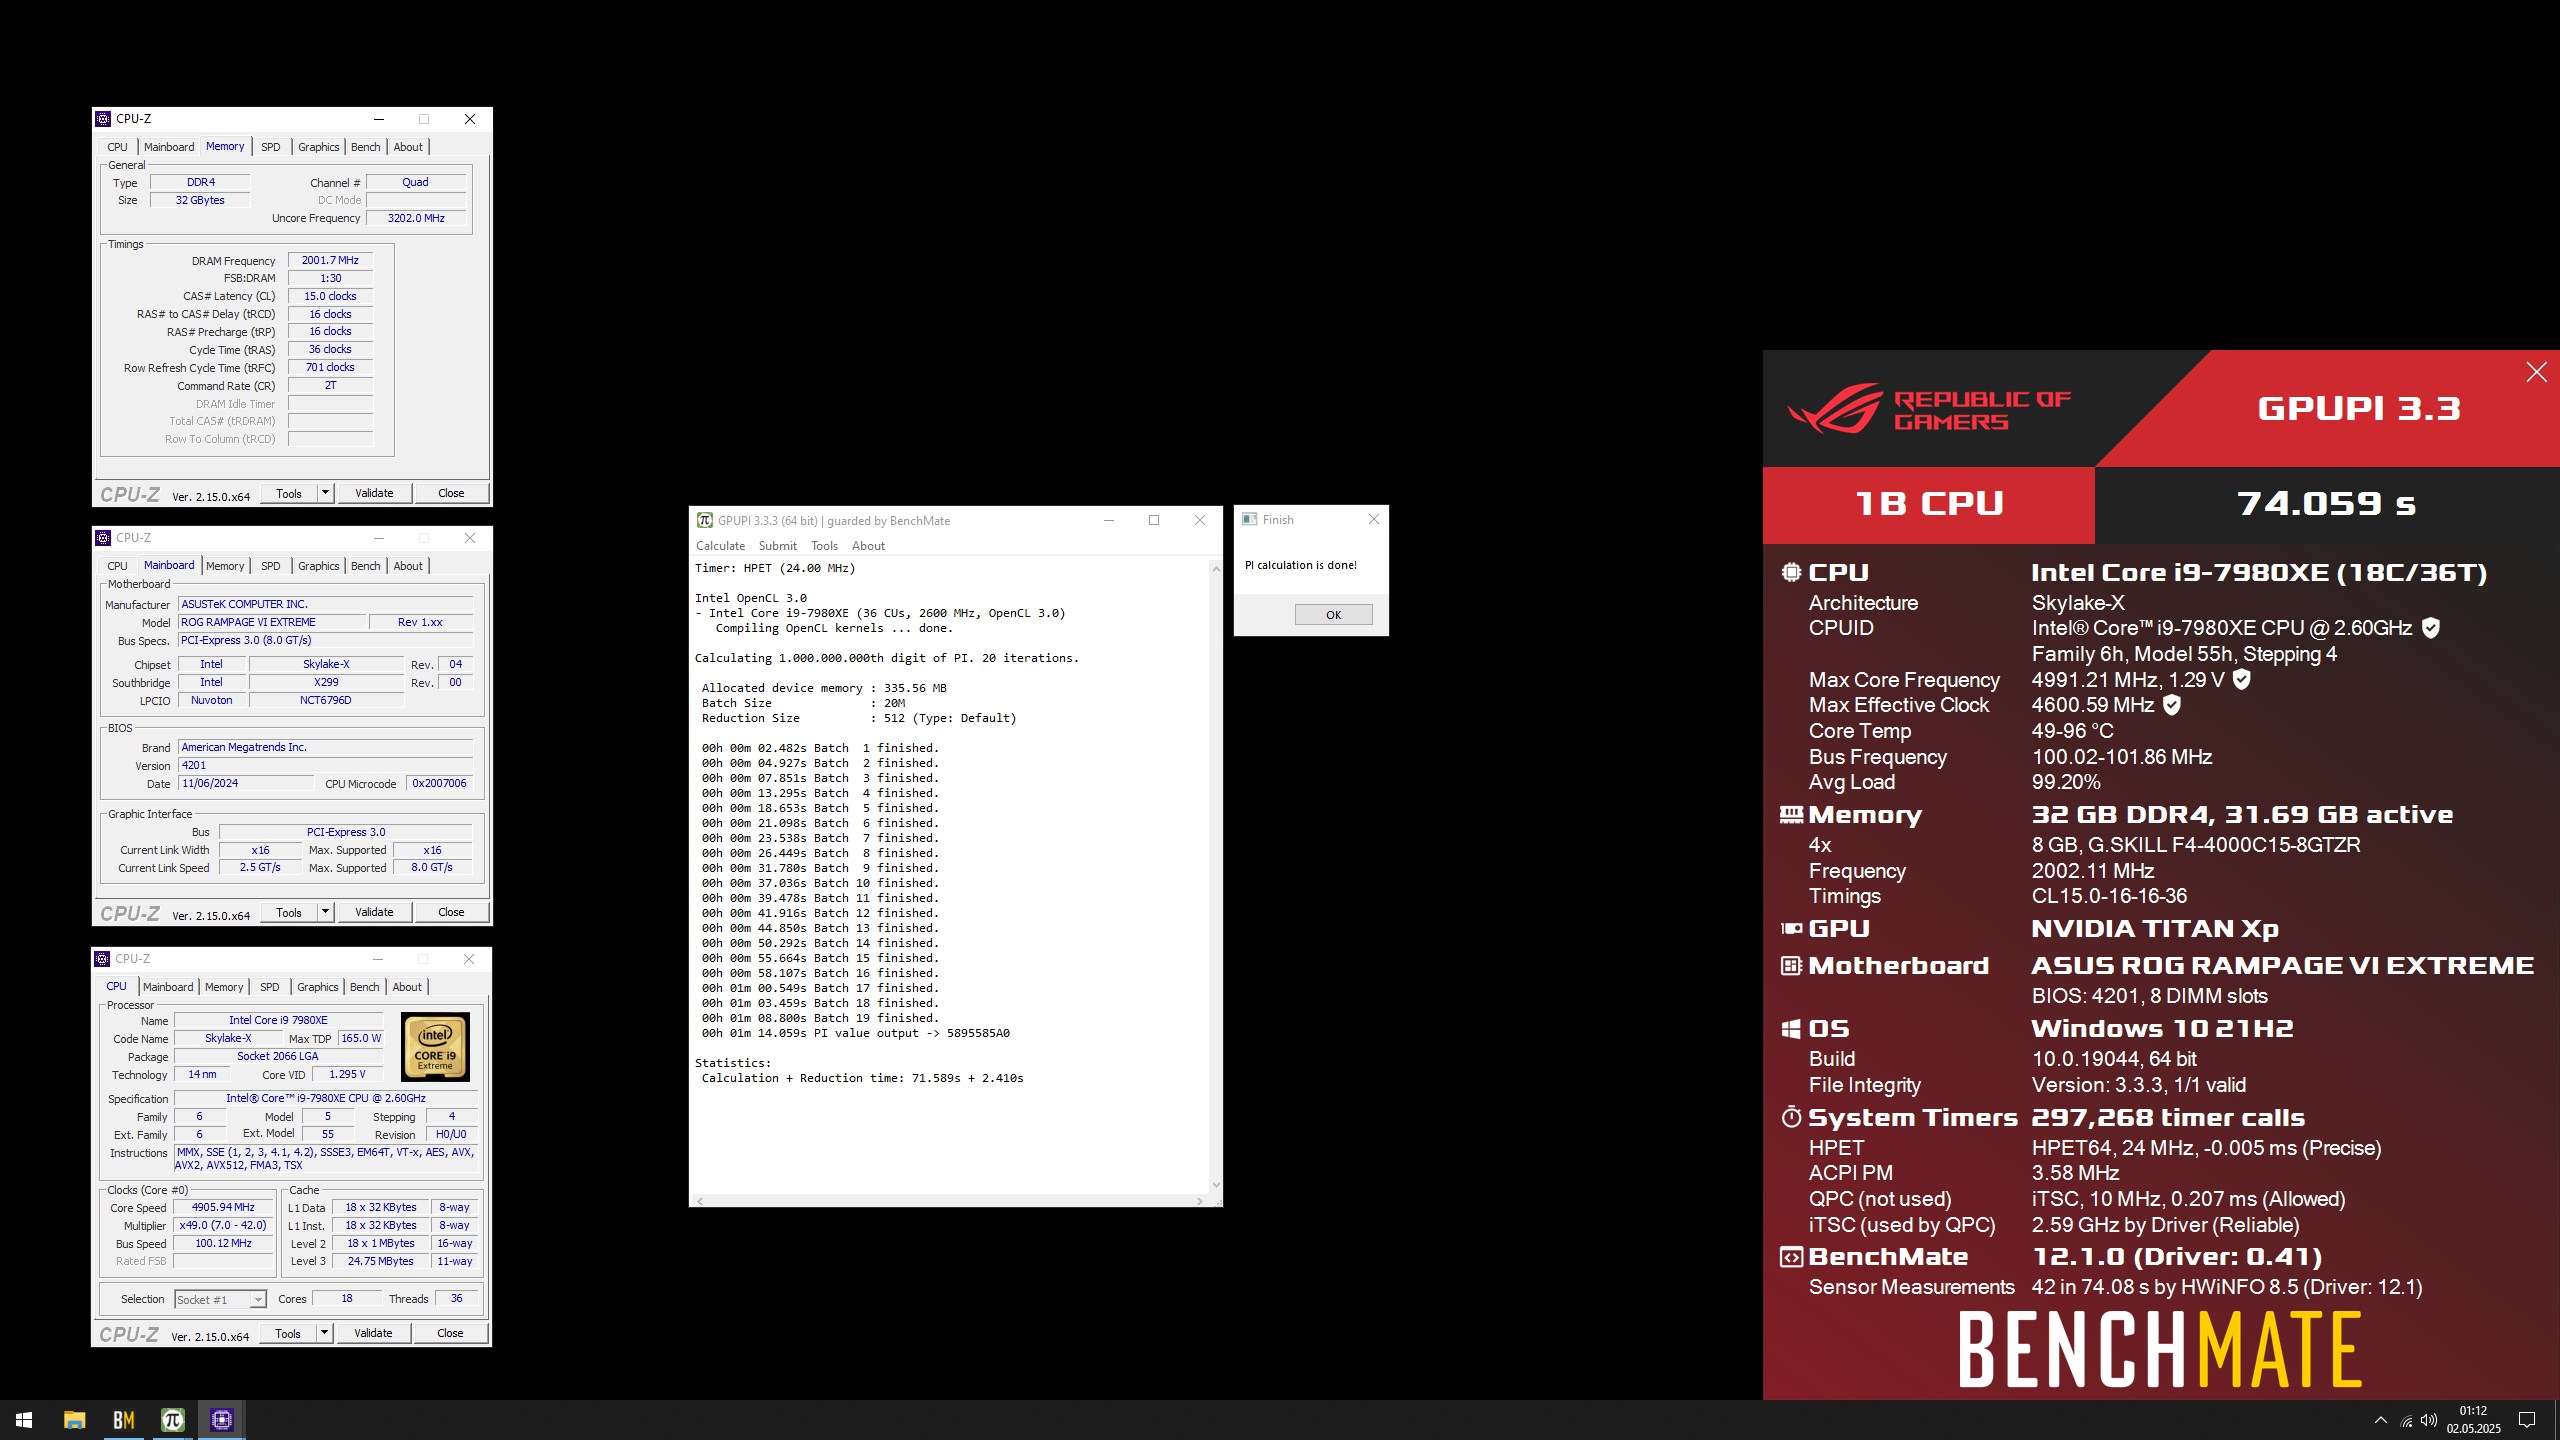Screen dimensions: 2560x1440
Task: Click the Windows OS icon in BenchMate
Action: click(1791, 1029)
